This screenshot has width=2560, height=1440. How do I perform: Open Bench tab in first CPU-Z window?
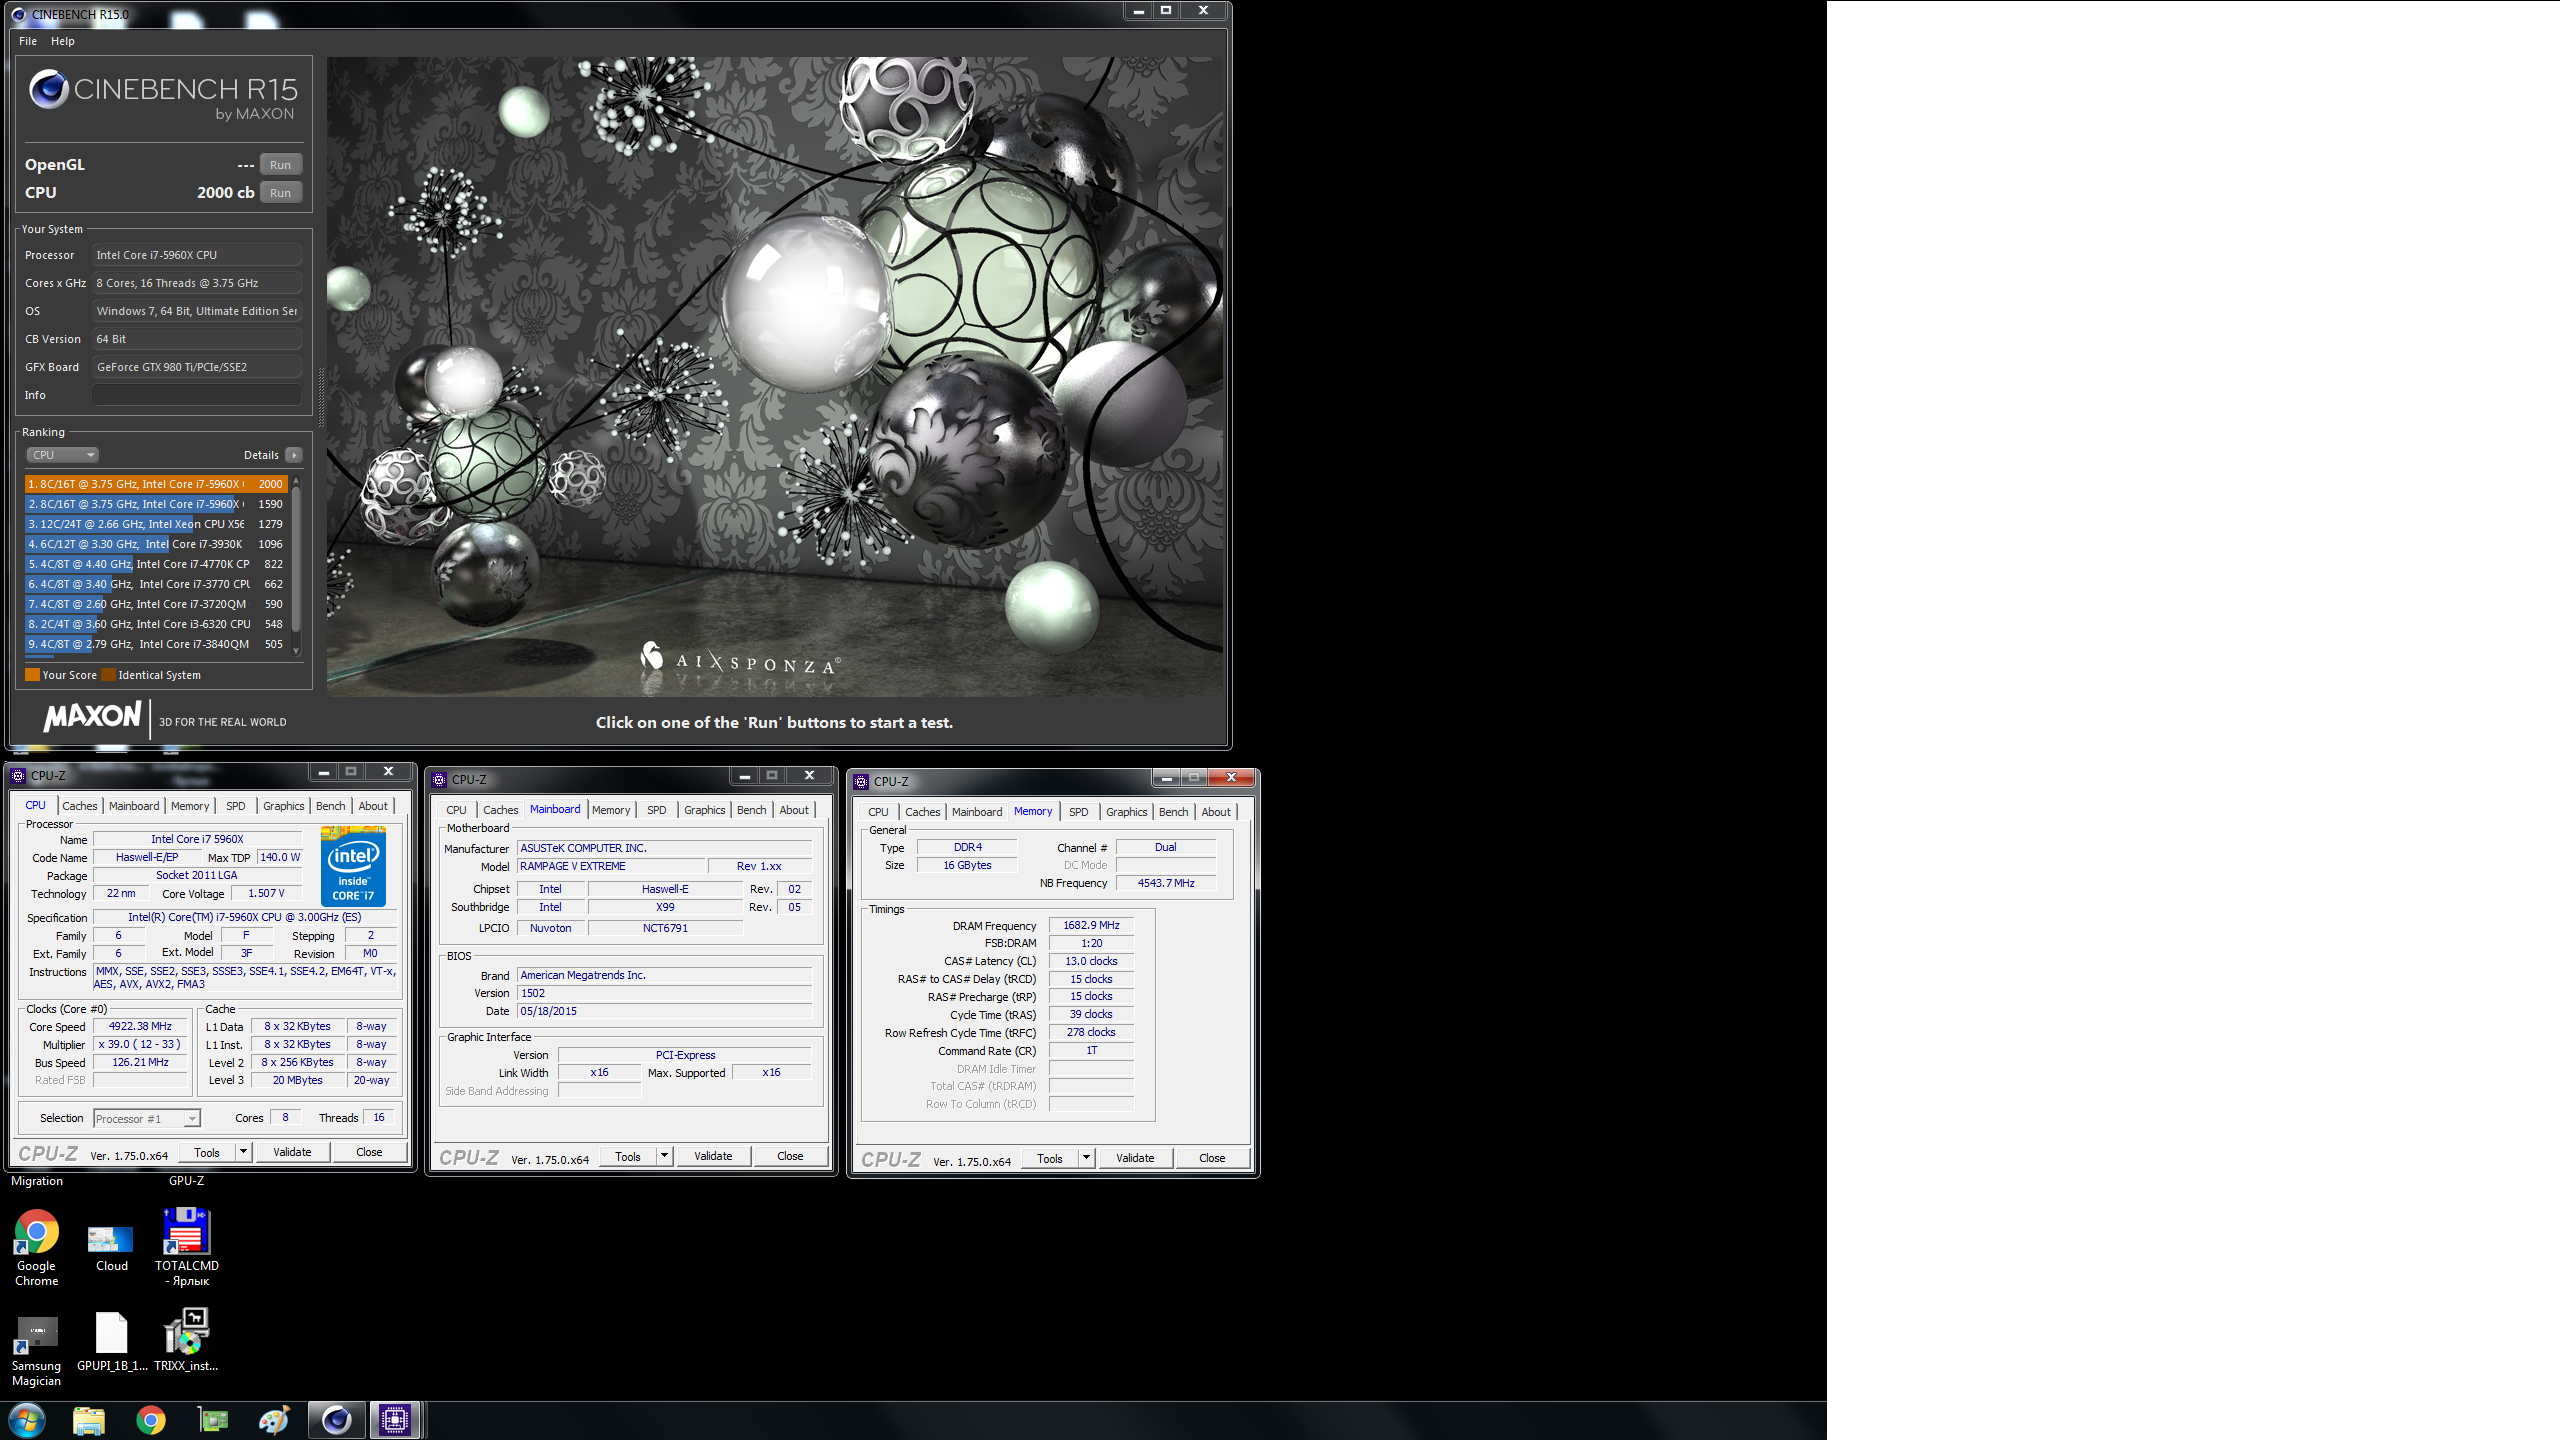pos(331,806)
